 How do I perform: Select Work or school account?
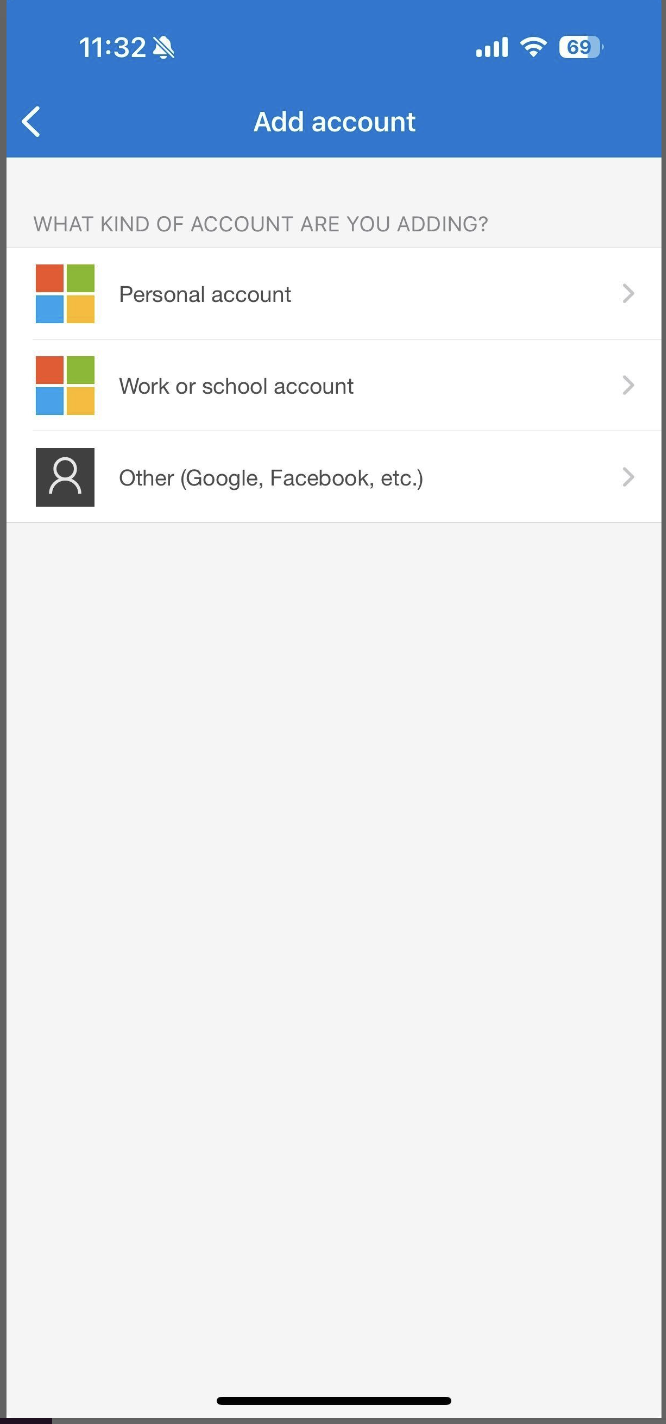click(x=333, y=386)
